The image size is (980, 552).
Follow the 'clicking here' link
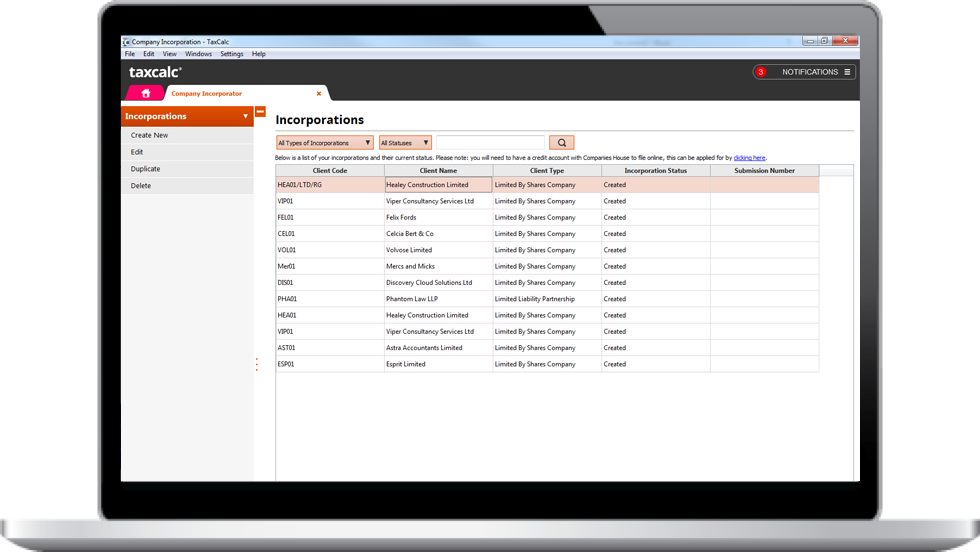click(x=749, y=158)
